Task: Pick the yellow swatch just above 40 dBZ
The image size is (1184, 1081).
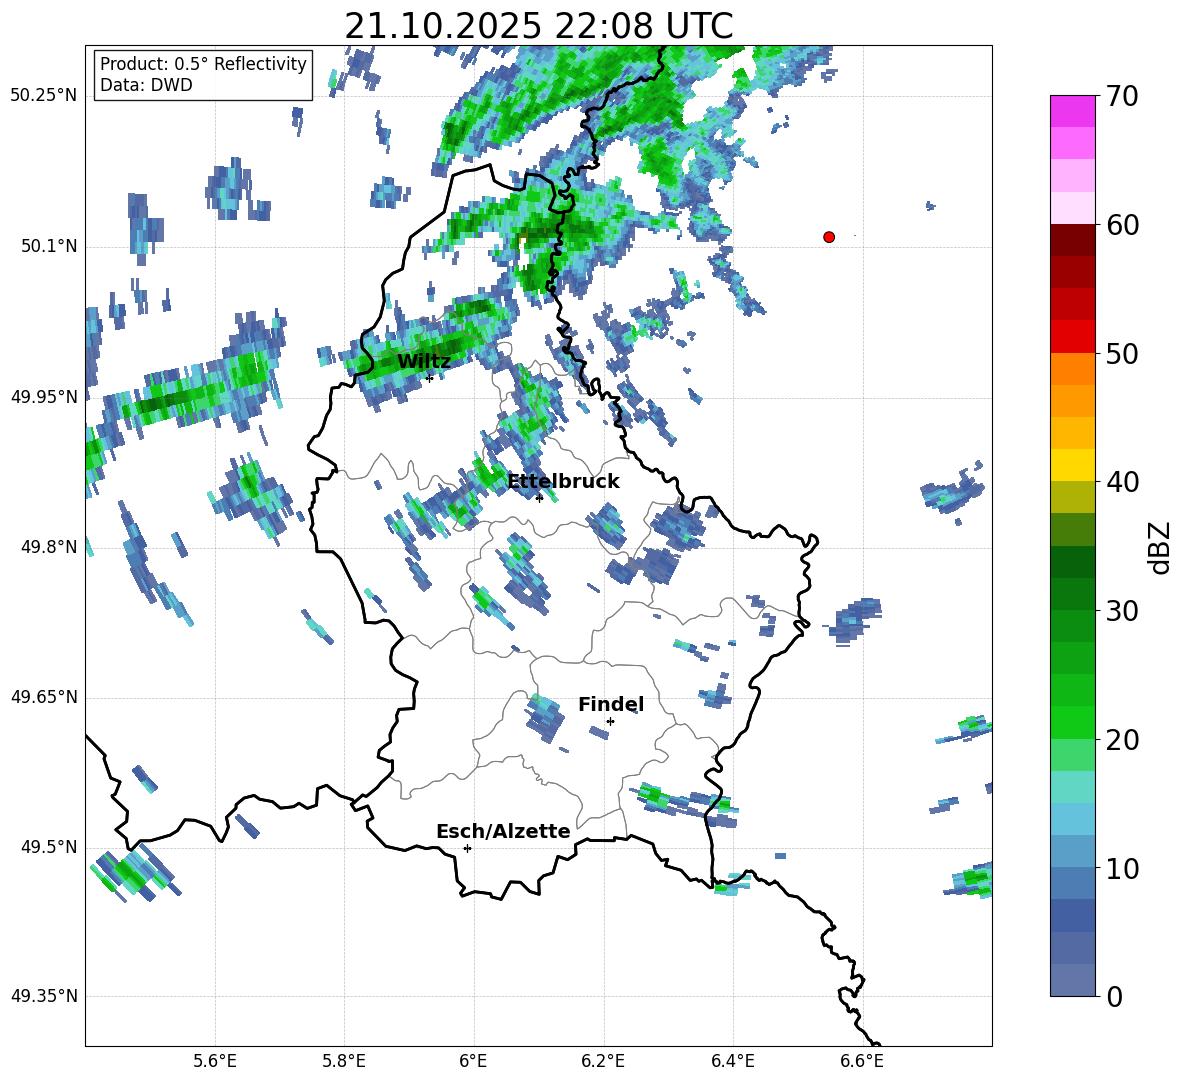Action: point(1072,465)
